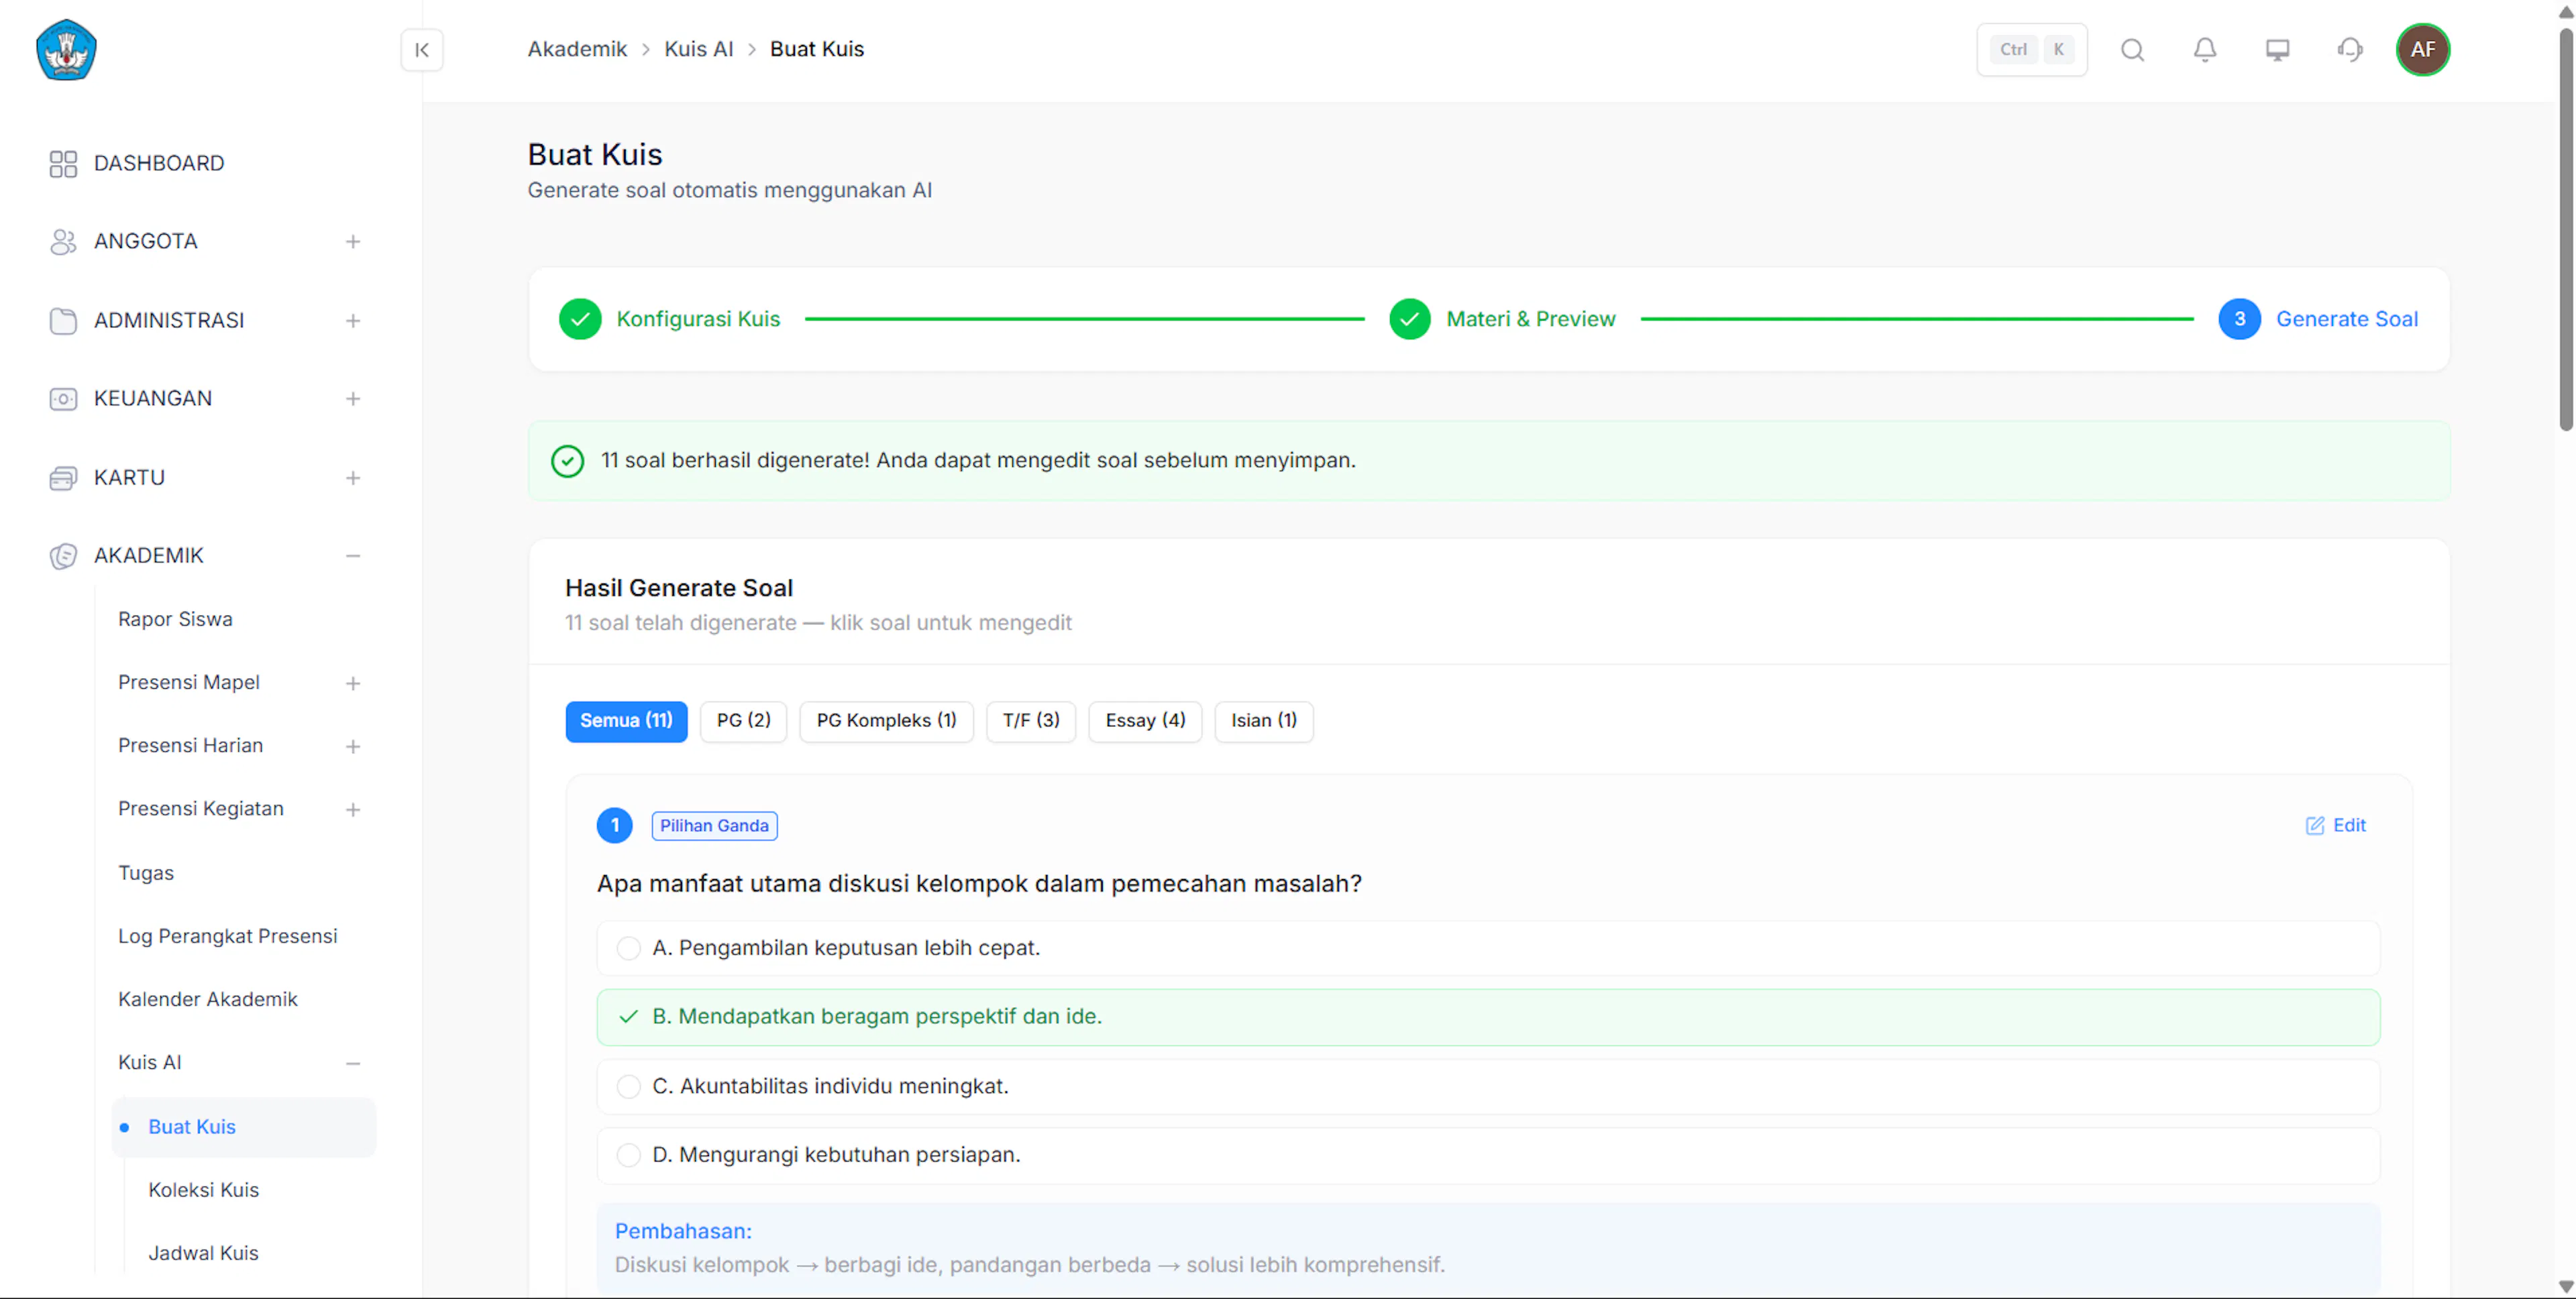
Task: Click the question number 1 badge
Action: [x=614, y=825]
